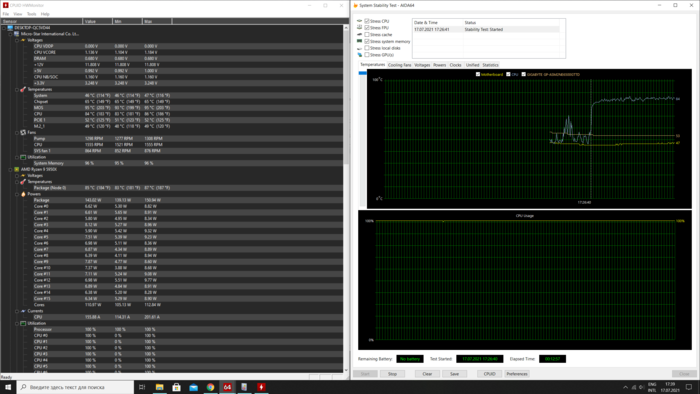Collapse the Fans group

pos(17,133)
